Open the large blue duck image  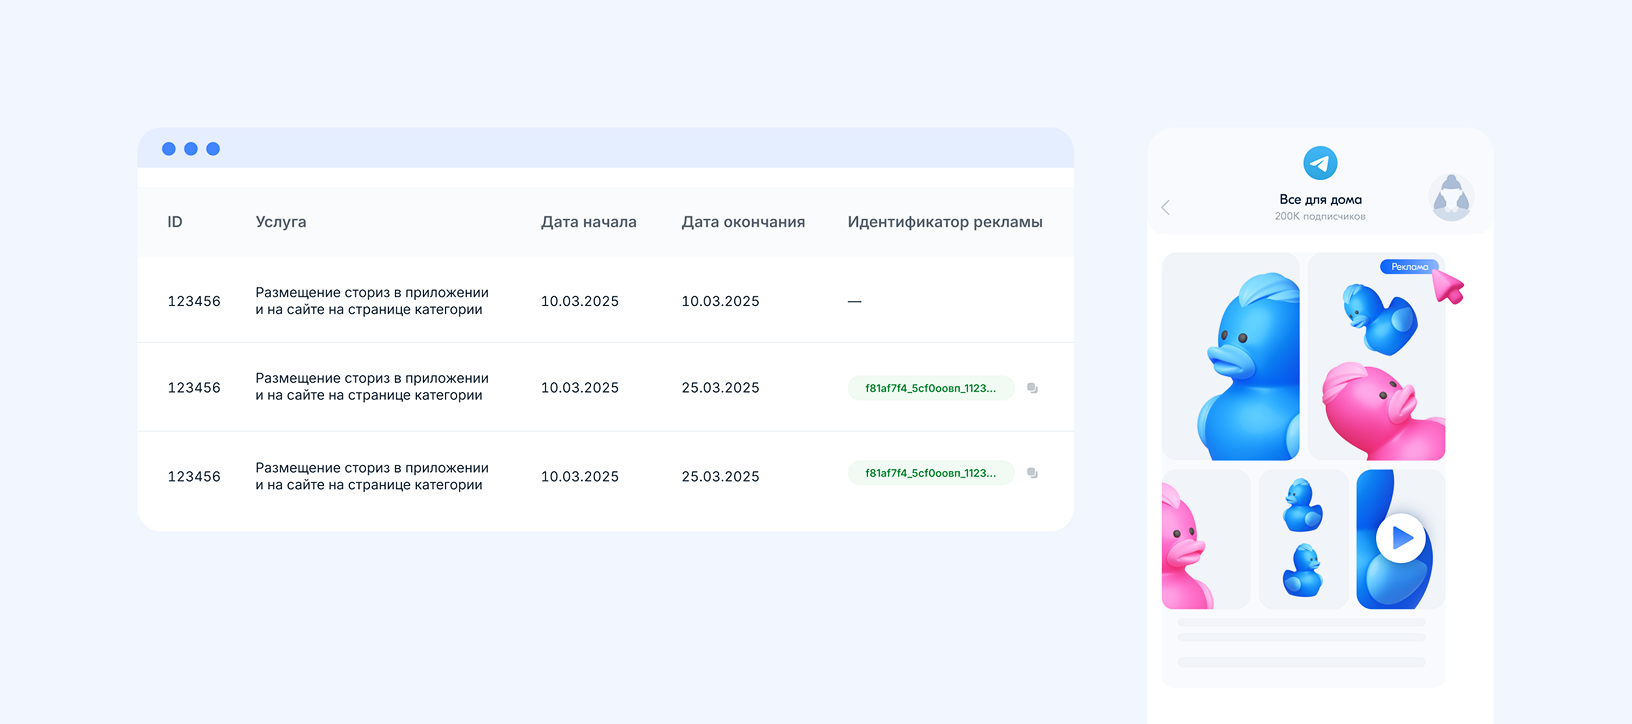tap(1231, 356)
